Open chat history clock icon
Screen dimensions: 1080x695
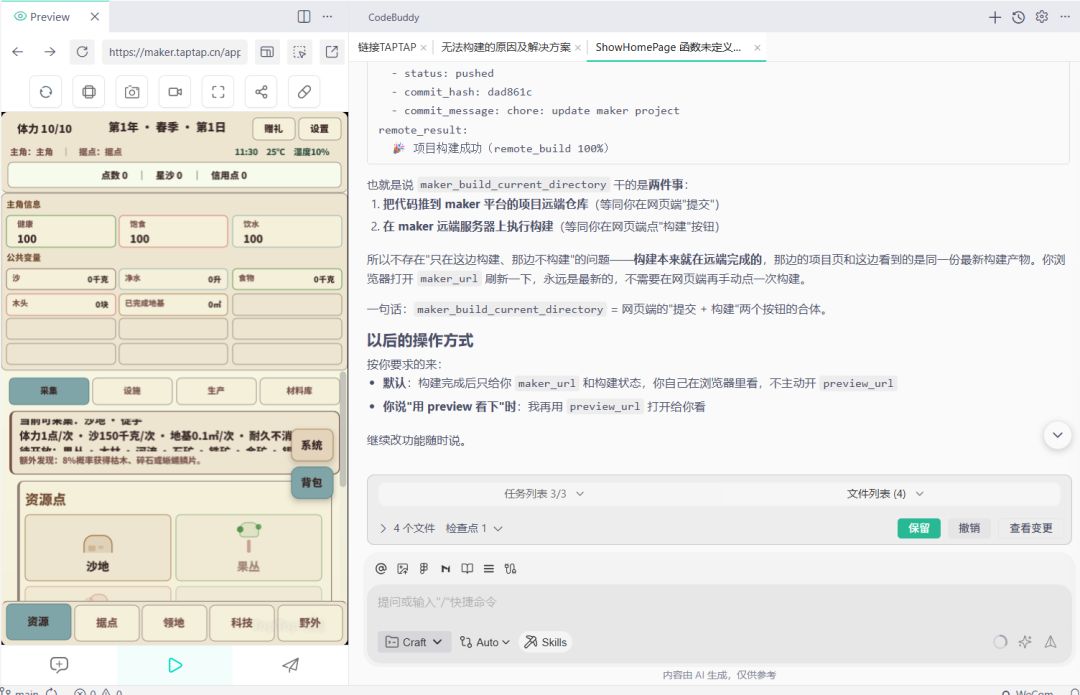[x=1018, y=17]
